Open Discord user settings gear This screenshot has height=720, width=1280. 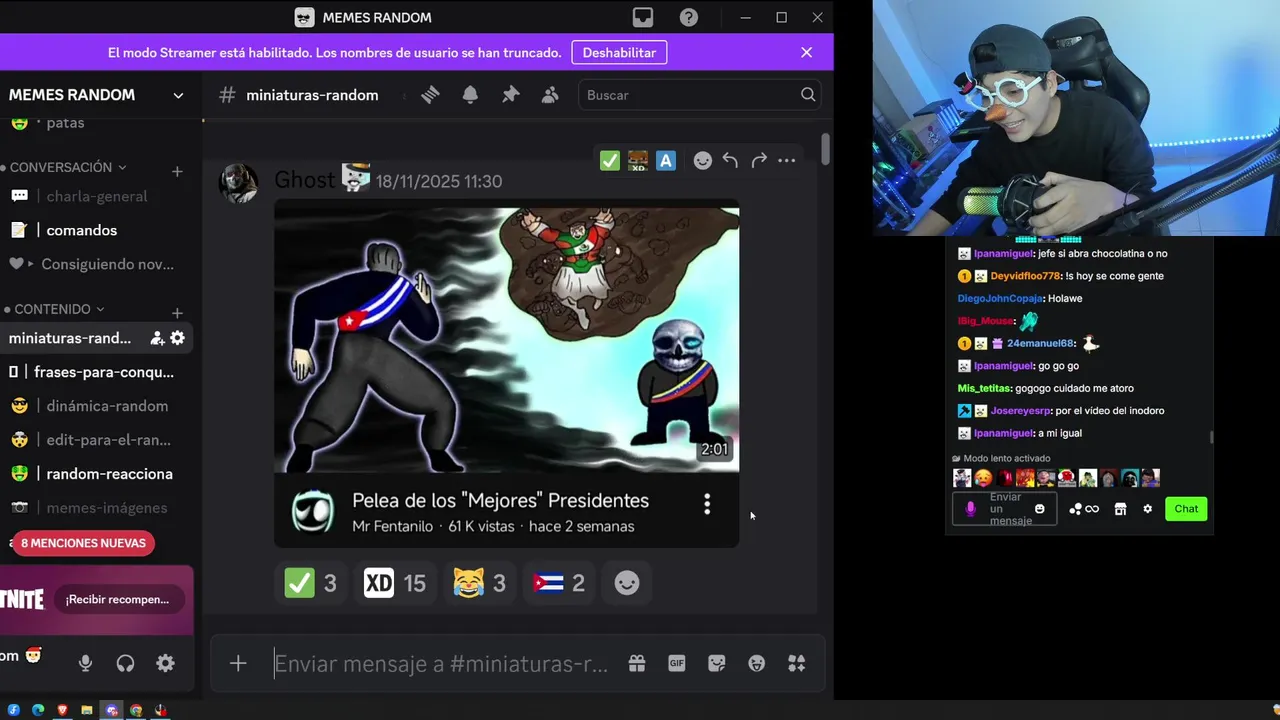point(166,663)
